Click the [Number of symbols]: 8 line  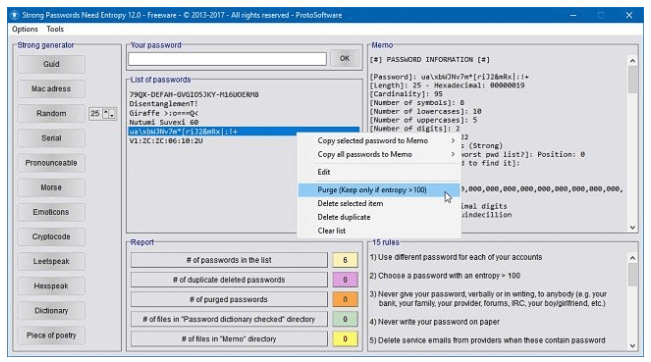point(417,103)
